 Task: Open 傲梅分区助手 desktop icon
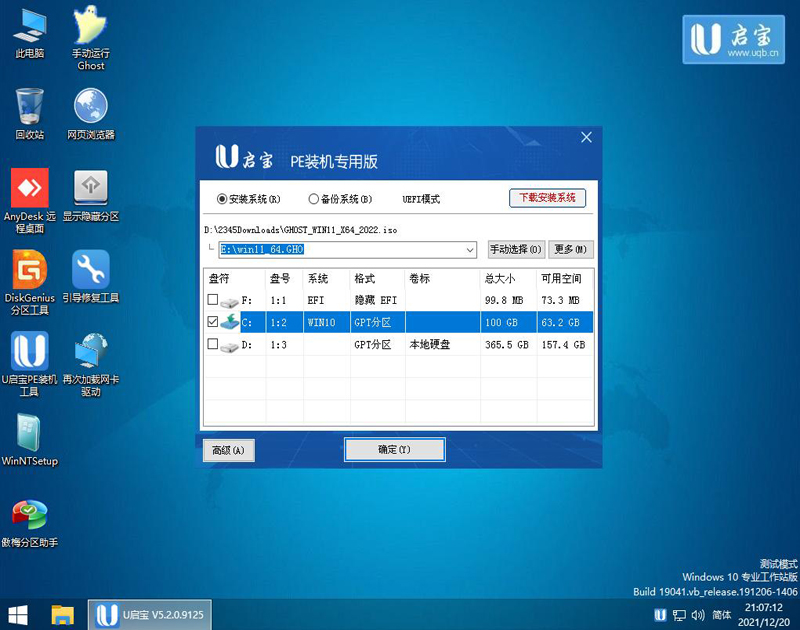click(30, 523)
